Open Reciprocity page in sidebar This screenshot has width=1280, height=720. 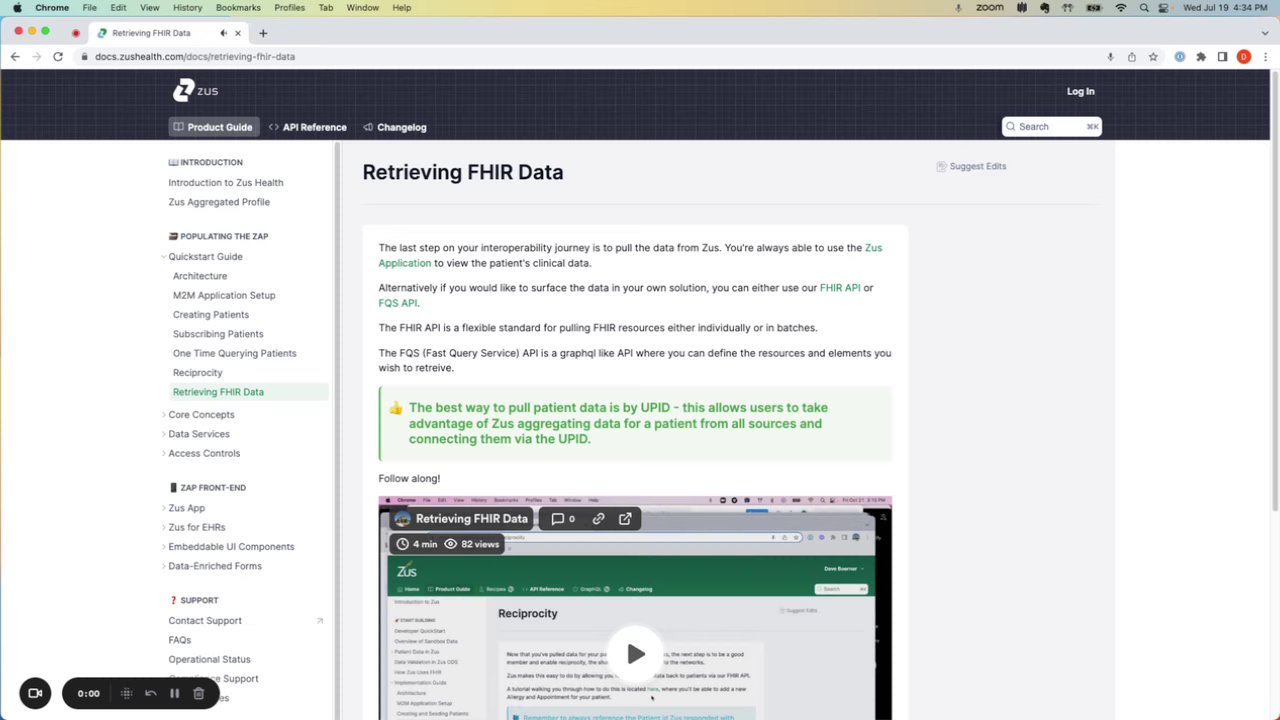(198, 373)
